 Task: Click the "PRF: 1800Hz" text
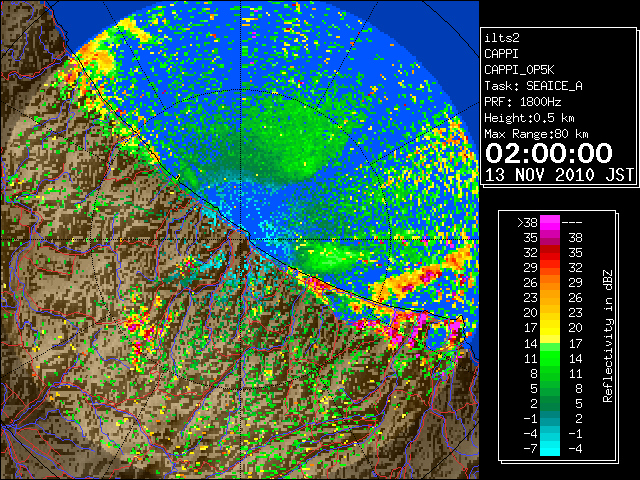point(522,102)
